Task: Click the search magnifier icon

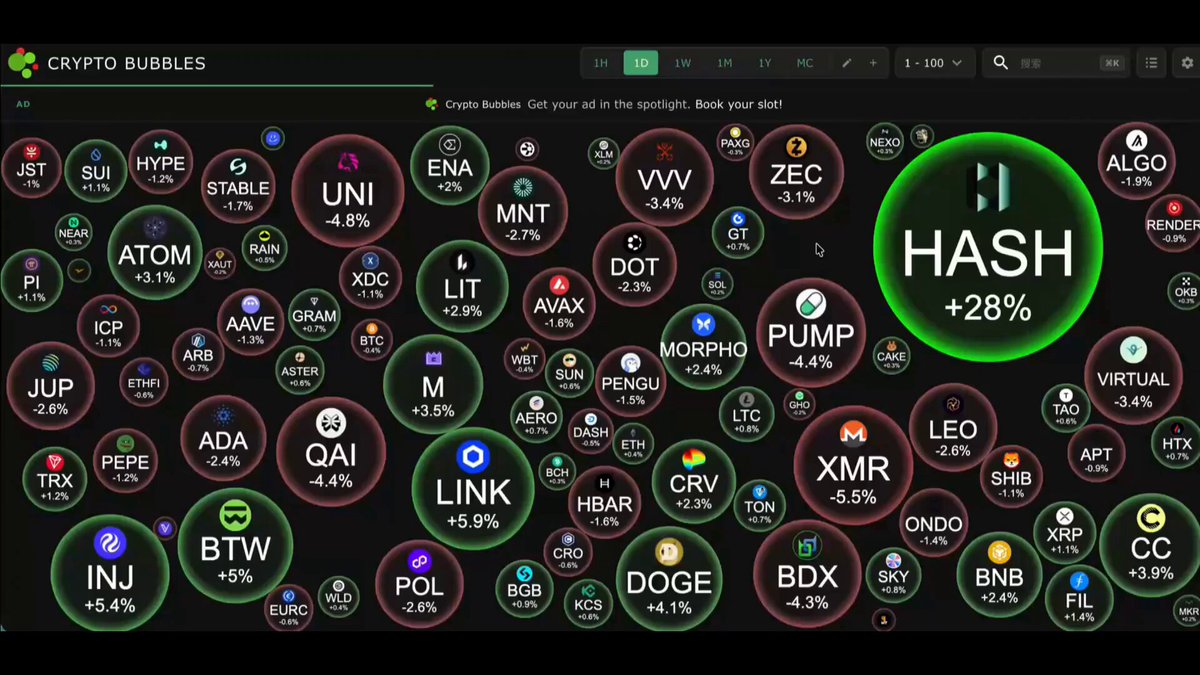Action: point(1000,63)
